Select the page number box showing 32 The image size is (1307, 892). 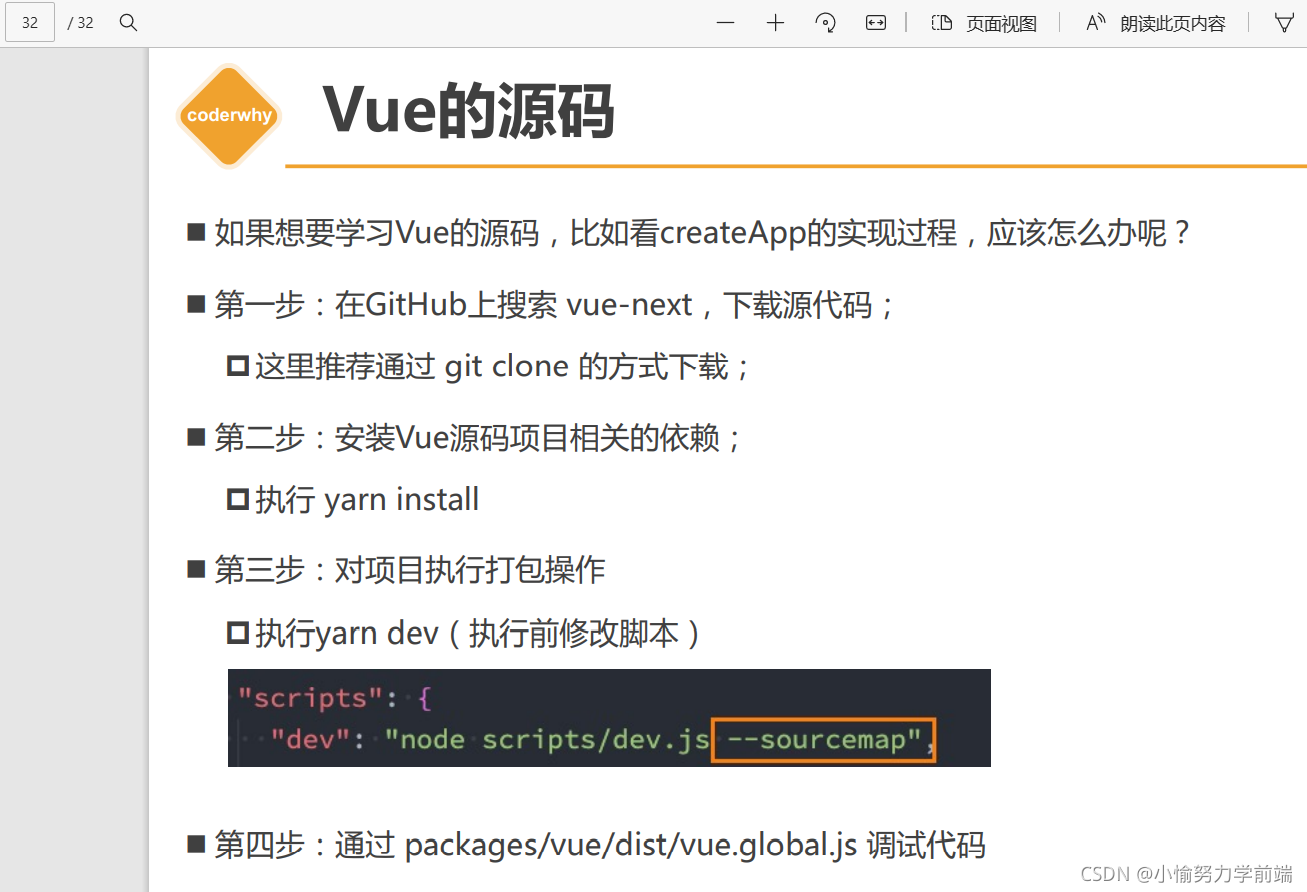point(29,21)
